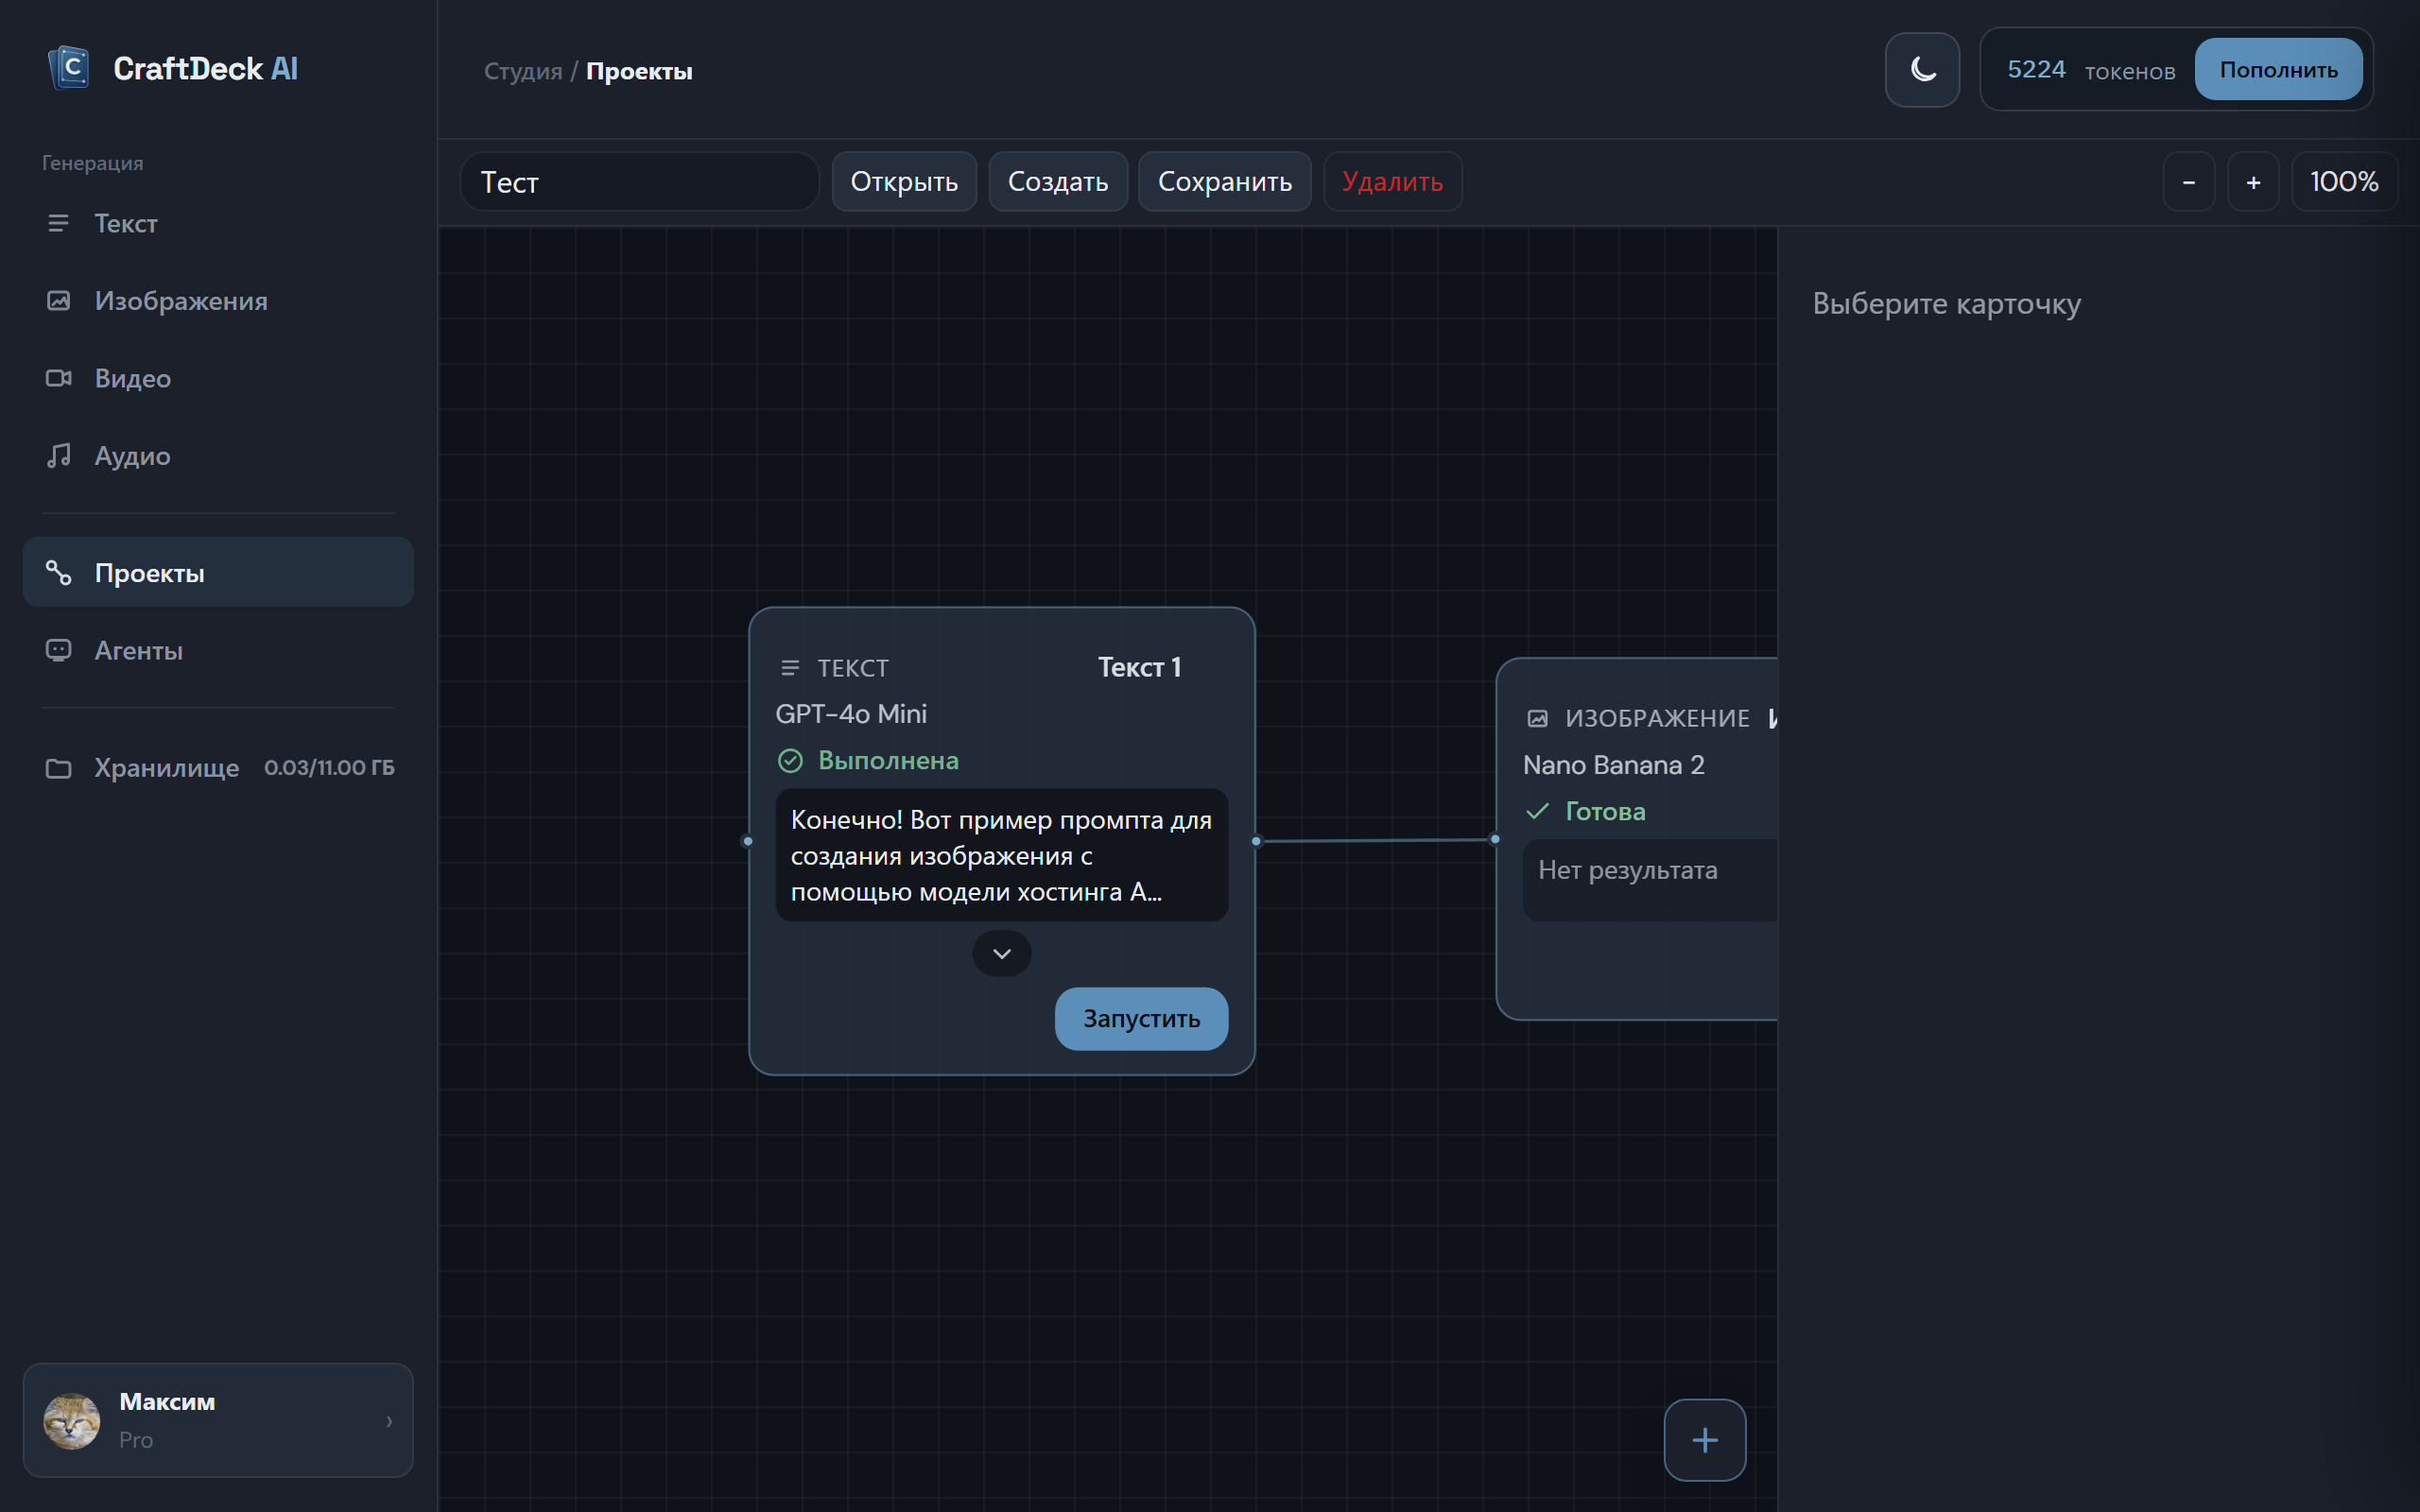Image resolution: width=2420 pixels, height=1512 pixels.
Task: Click the project name field Тест
Action: [x=639, y=182]
